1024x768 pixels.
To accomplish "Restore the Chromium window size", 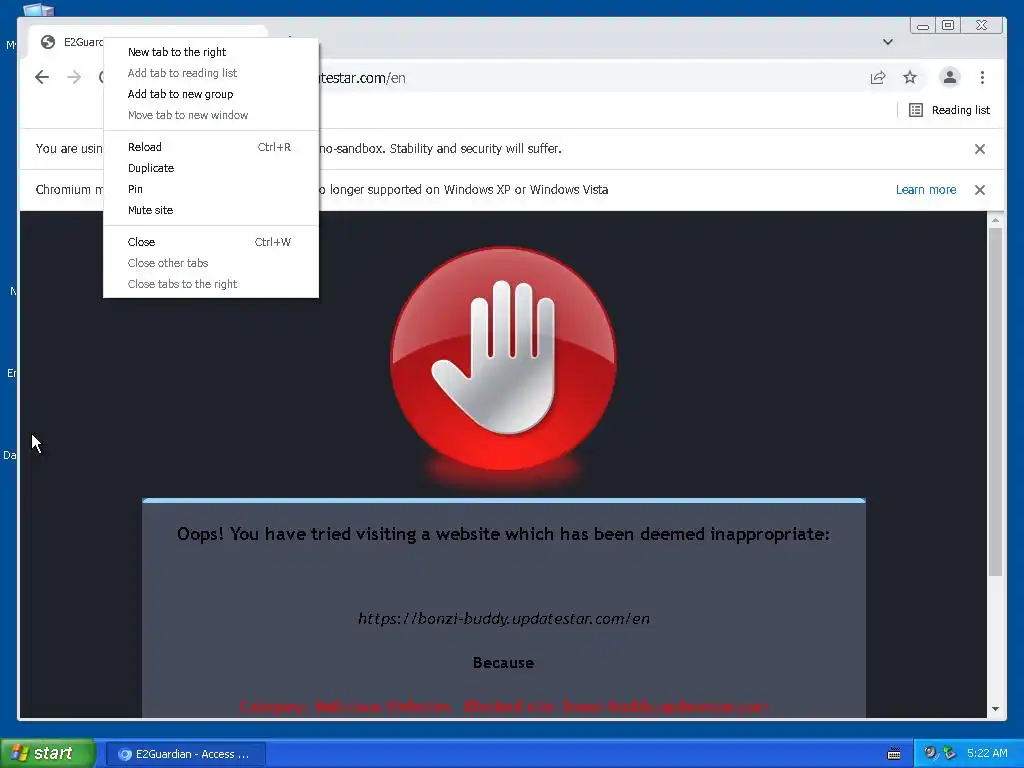I will click(948, 25).
